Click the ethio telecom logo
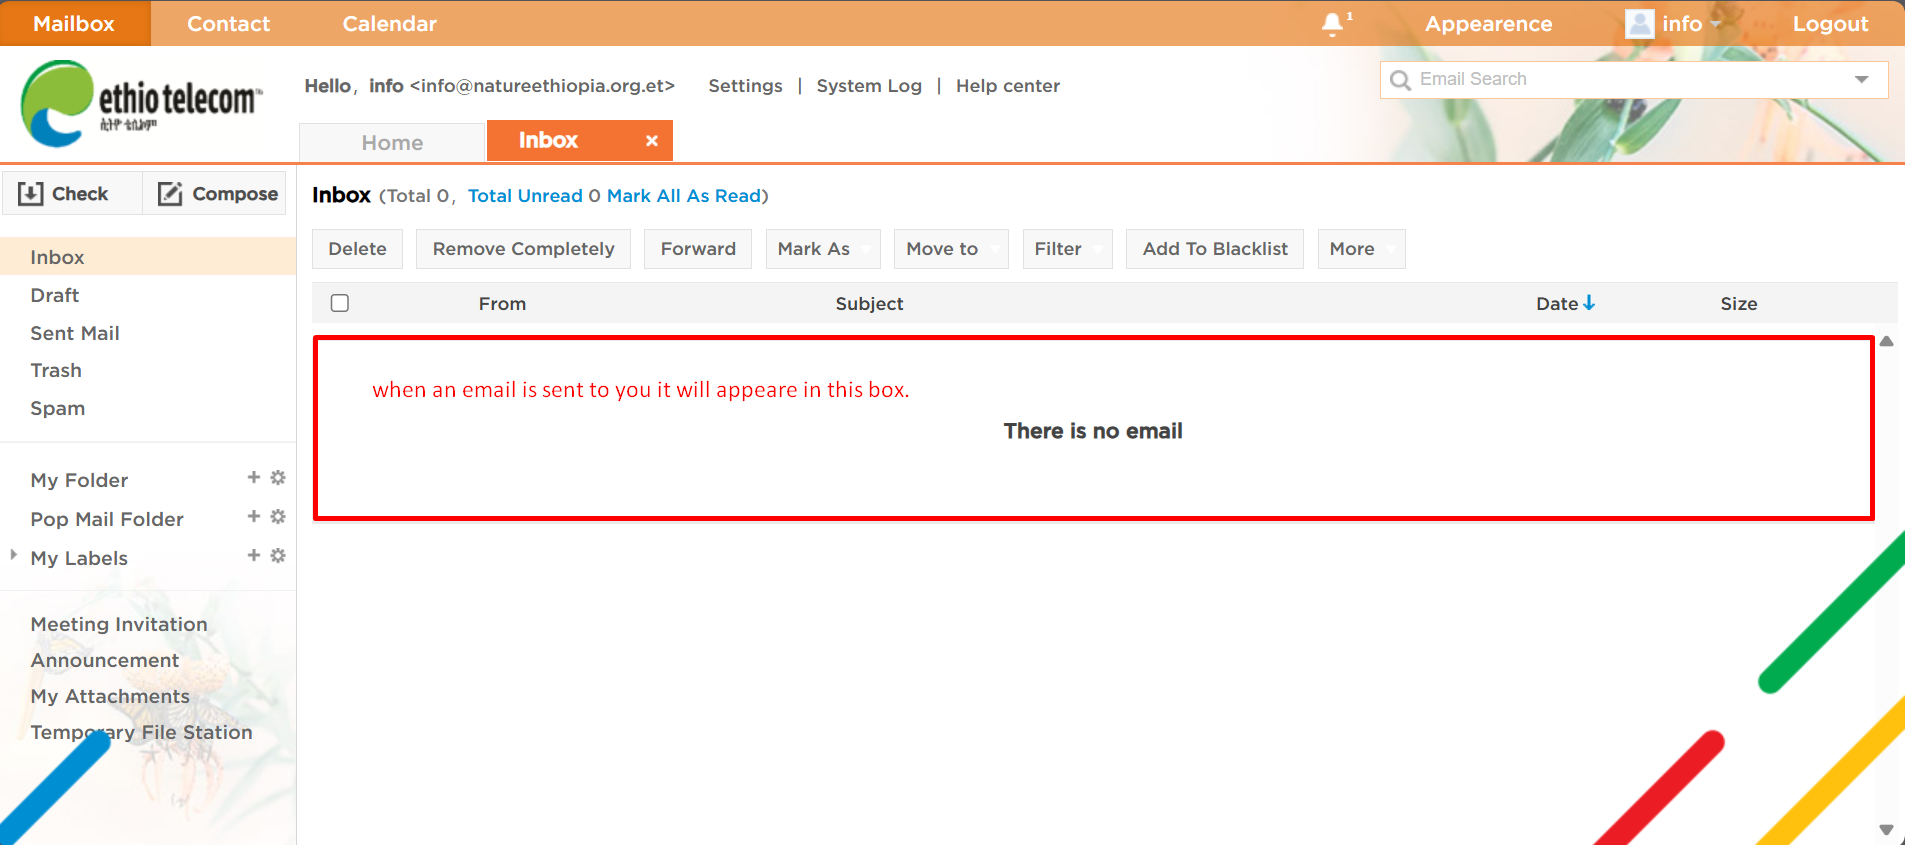The width and height of the screenshot is (1905, 845). coord(140,102)
